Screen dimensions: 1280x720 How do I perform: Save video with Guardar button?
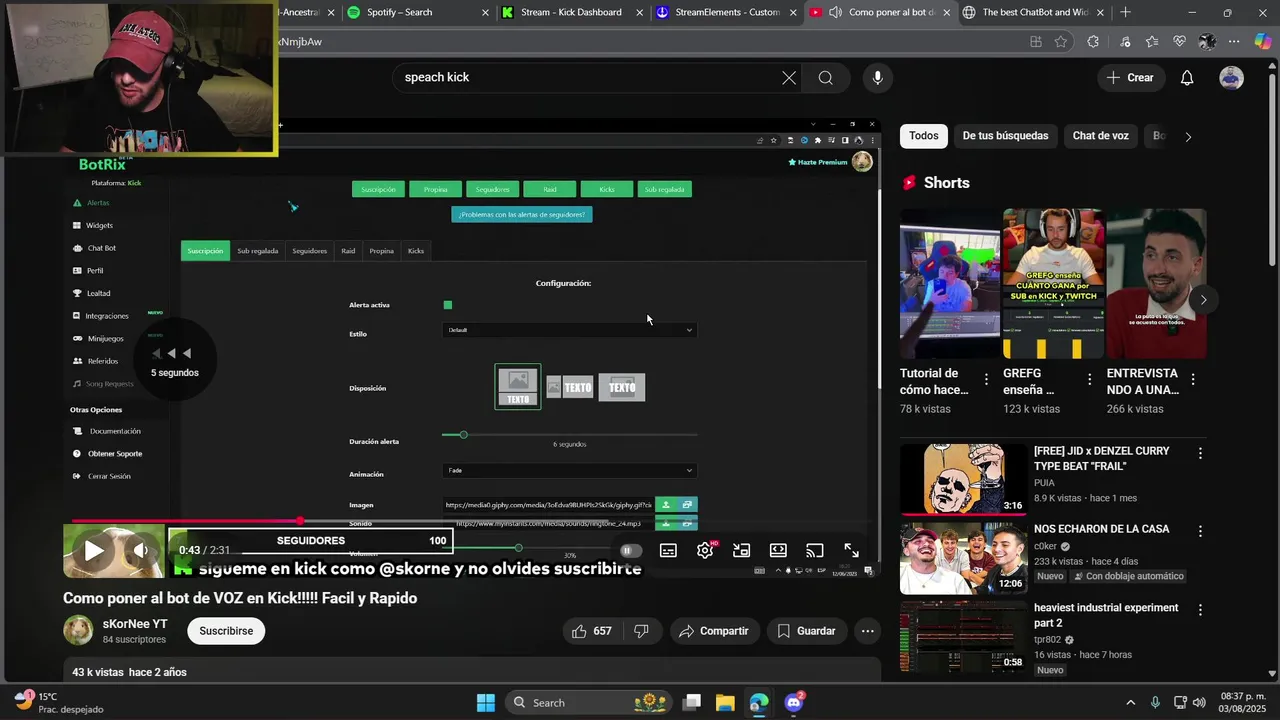pos(806,631)
